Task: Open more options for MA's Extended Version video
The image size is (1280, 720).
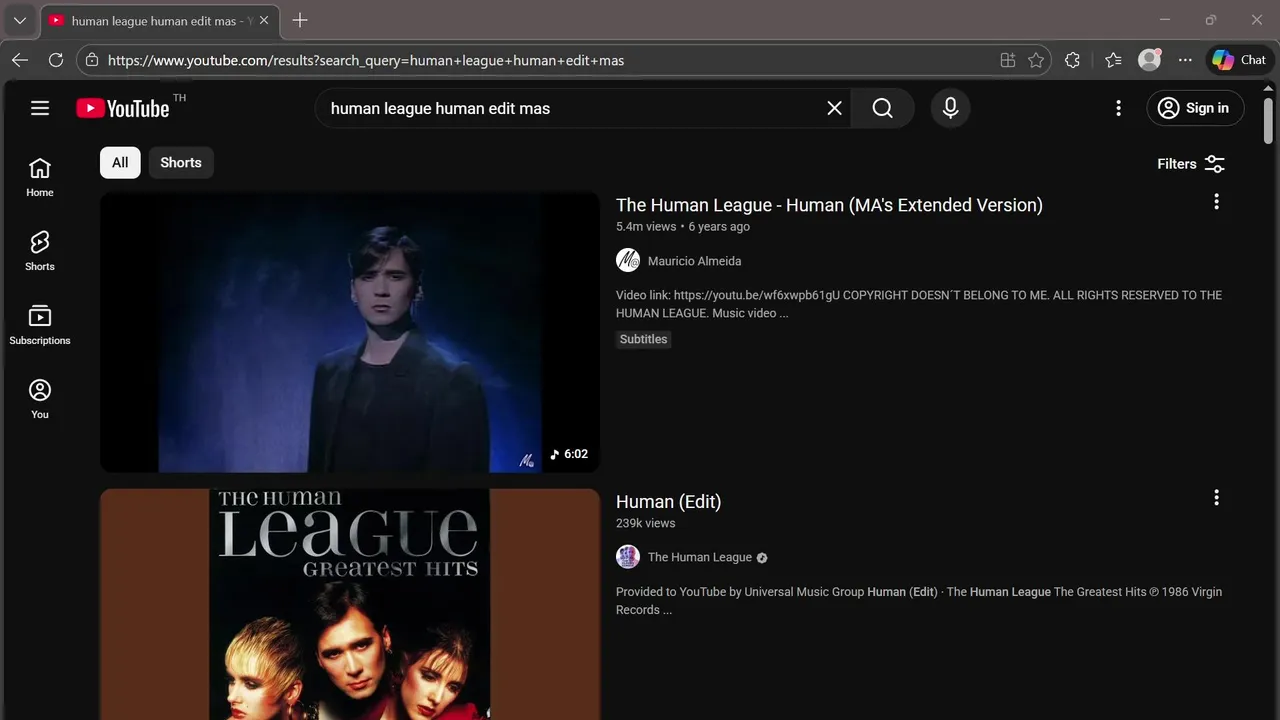Action: pos(1216,202)
